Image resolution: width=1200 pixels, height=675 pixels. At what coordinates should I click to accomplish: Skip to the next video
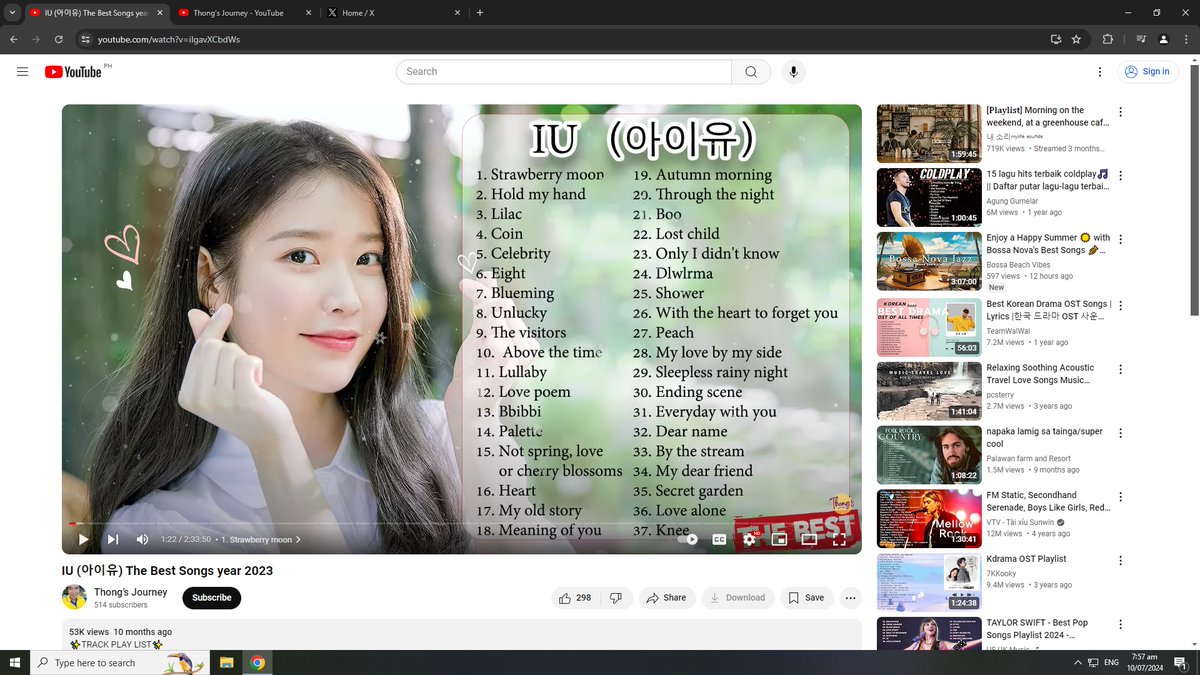tap(113, 539)
